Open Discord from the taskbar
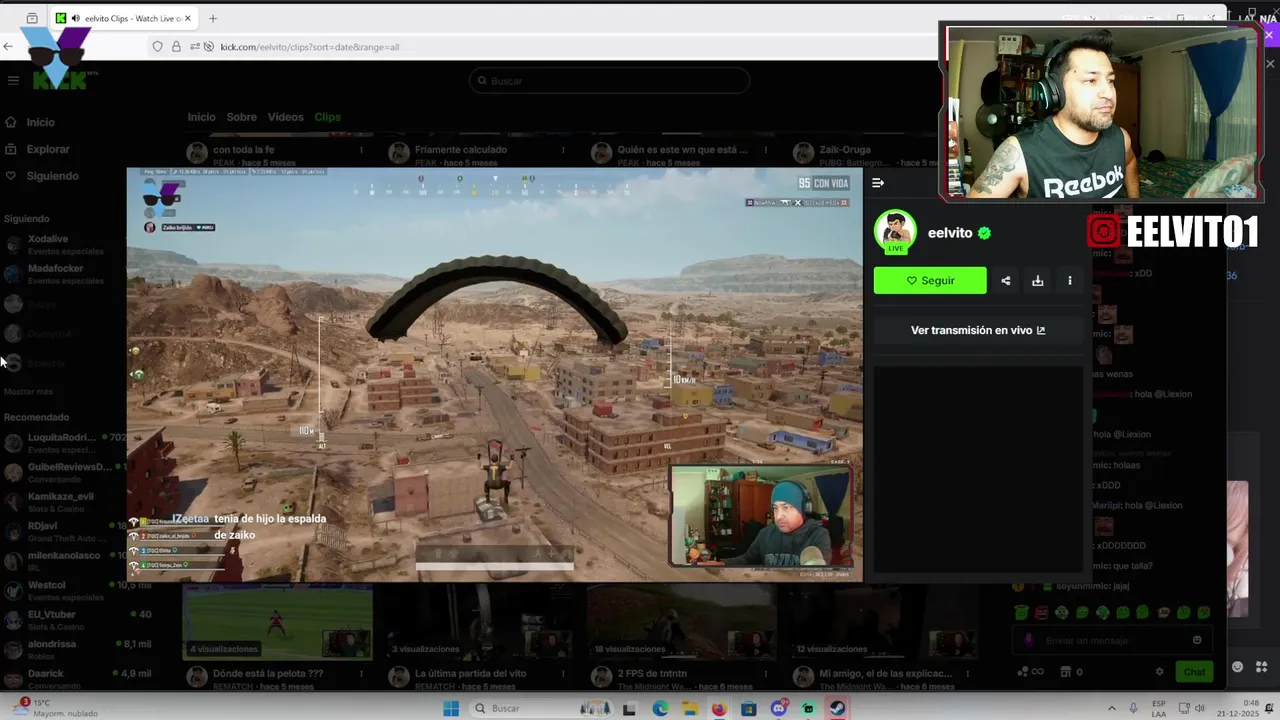1280x720 pixels. coord(778,709)
